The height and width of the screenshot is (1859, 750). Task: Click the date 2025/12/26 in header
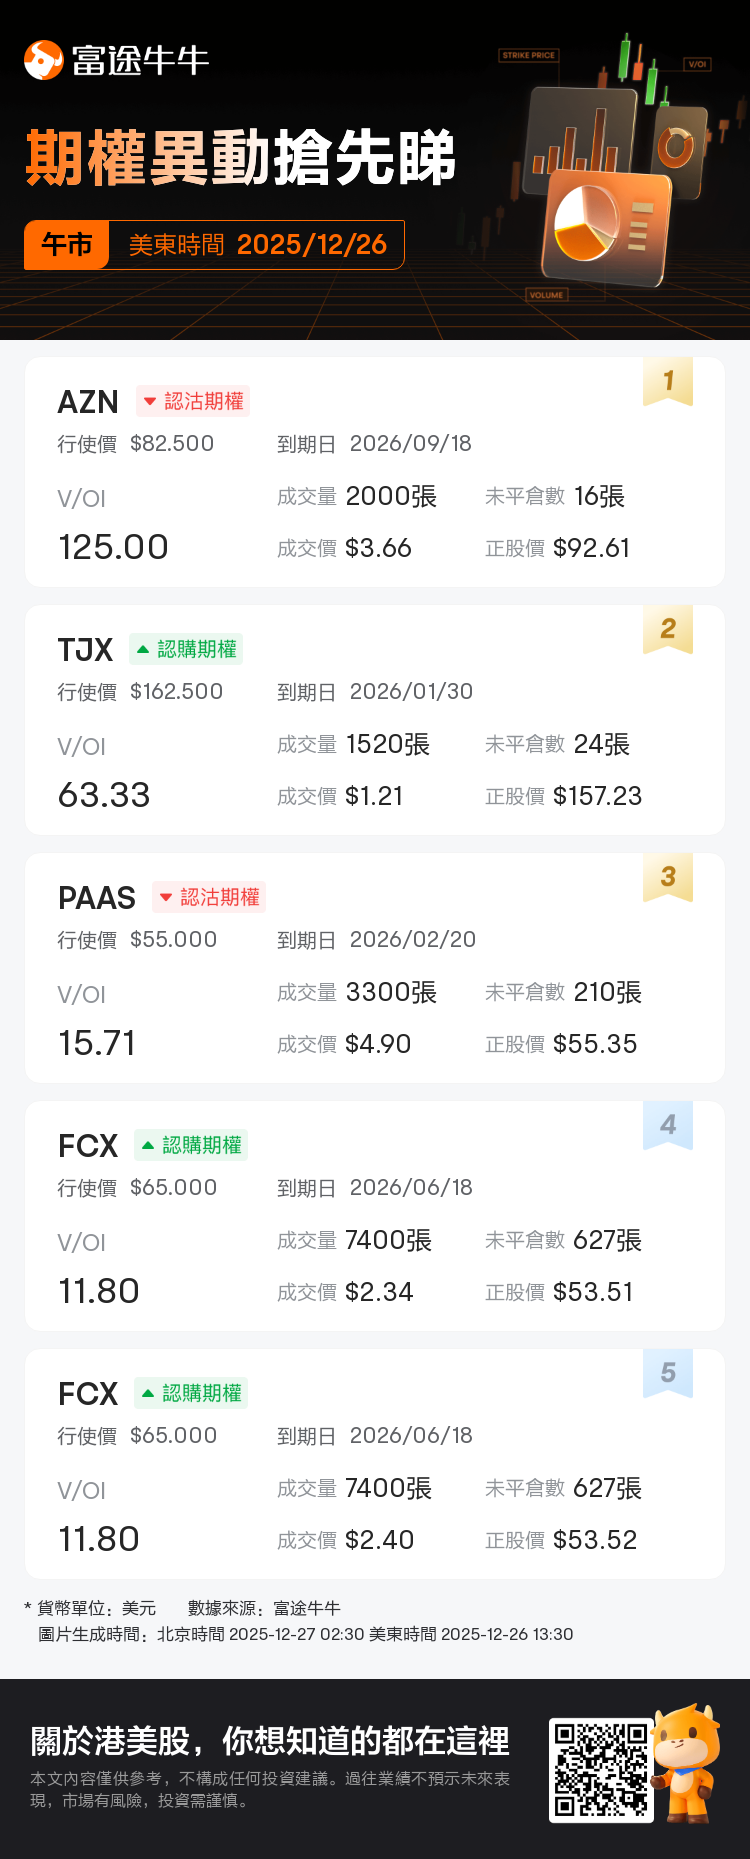point(312,245)
